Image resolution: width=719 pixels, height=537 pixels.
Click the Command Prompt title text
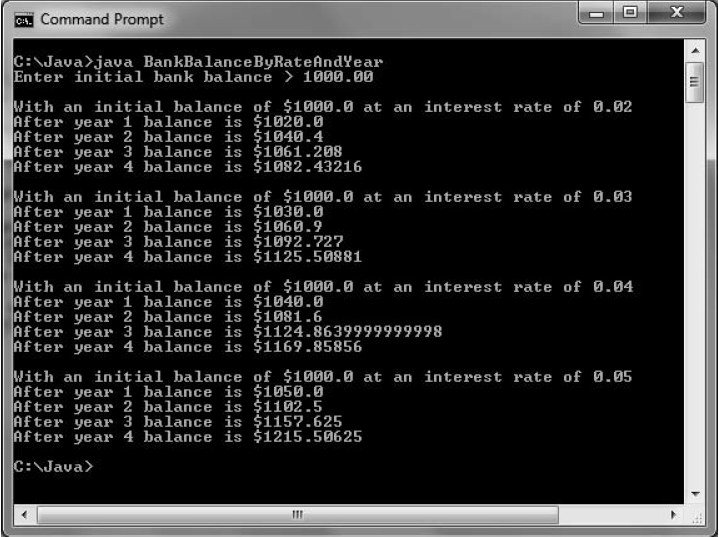point(102,19)
